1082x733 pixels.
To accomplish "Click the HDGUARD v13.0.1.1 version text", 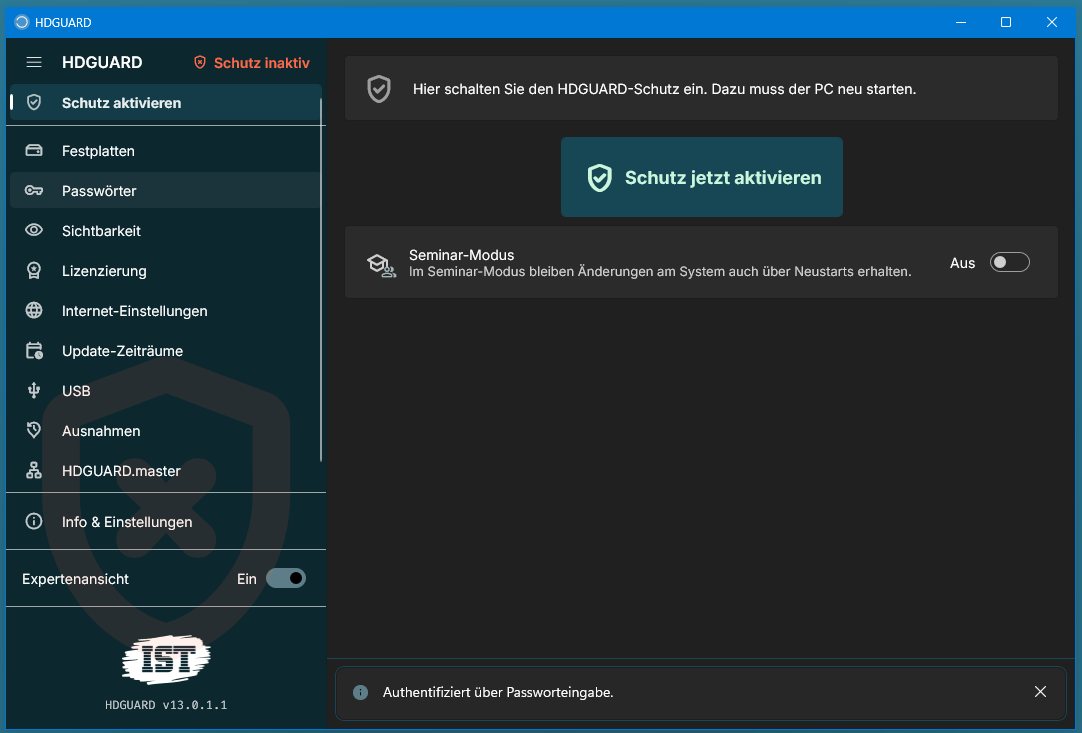I will click(166, 705).
